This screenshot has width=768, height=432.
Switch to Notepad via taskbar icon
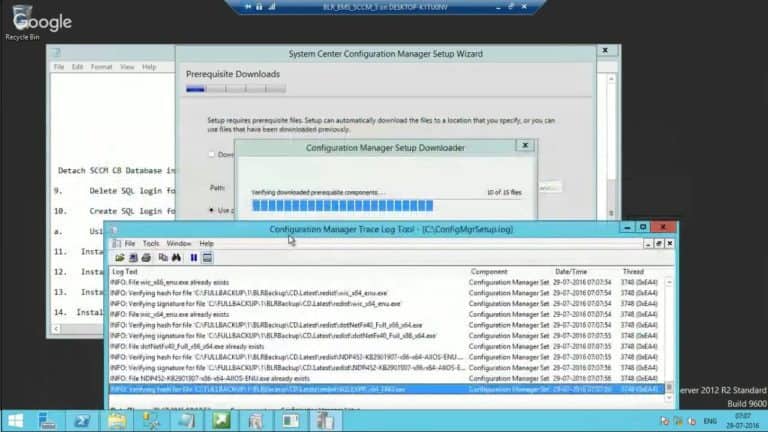(x=186, y=421)
